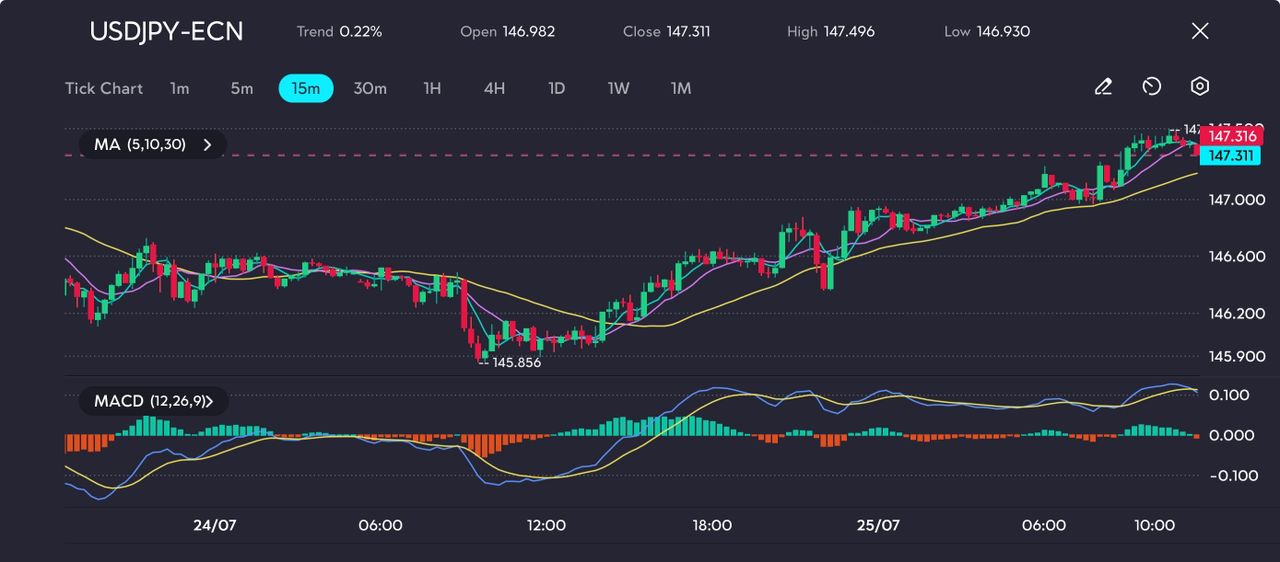Screen dimensions: 1280x562
Task: Pick the 1W weekly timeframe
Action: [x=619, y=88]
